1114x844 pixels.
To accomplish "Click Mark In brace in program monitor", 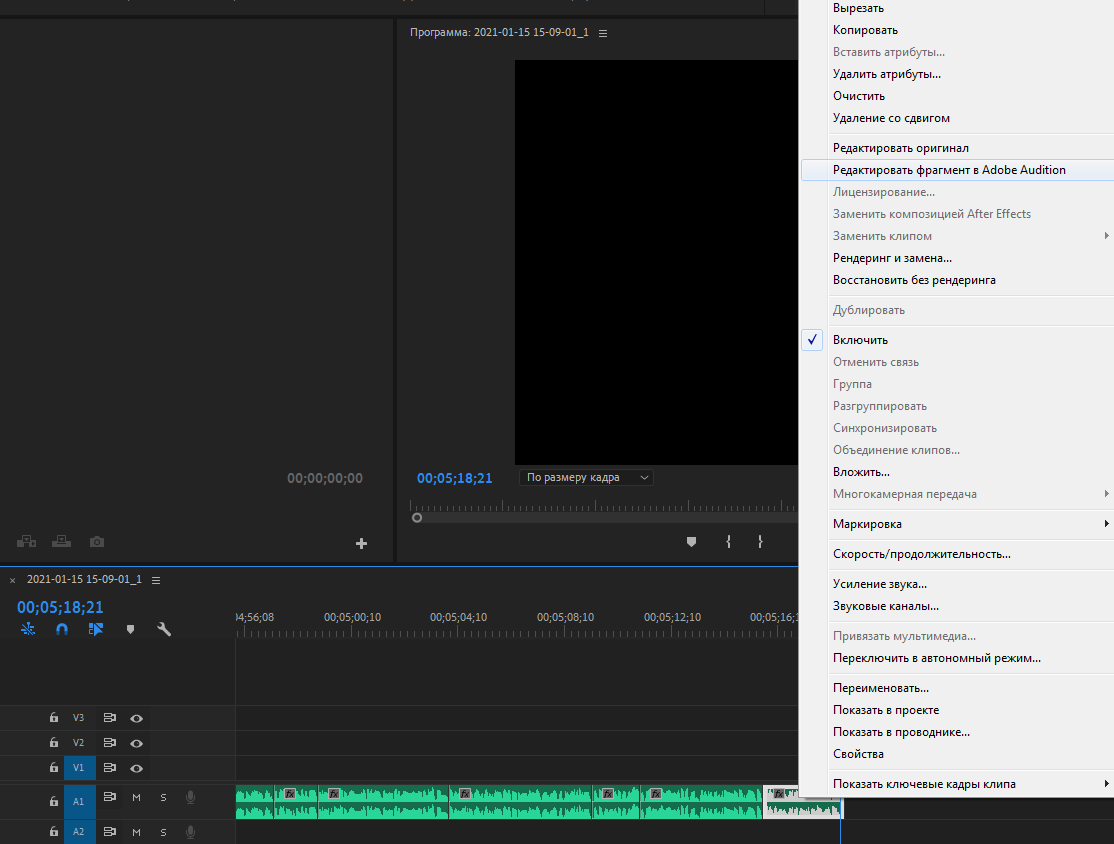I will pos(728,542).
